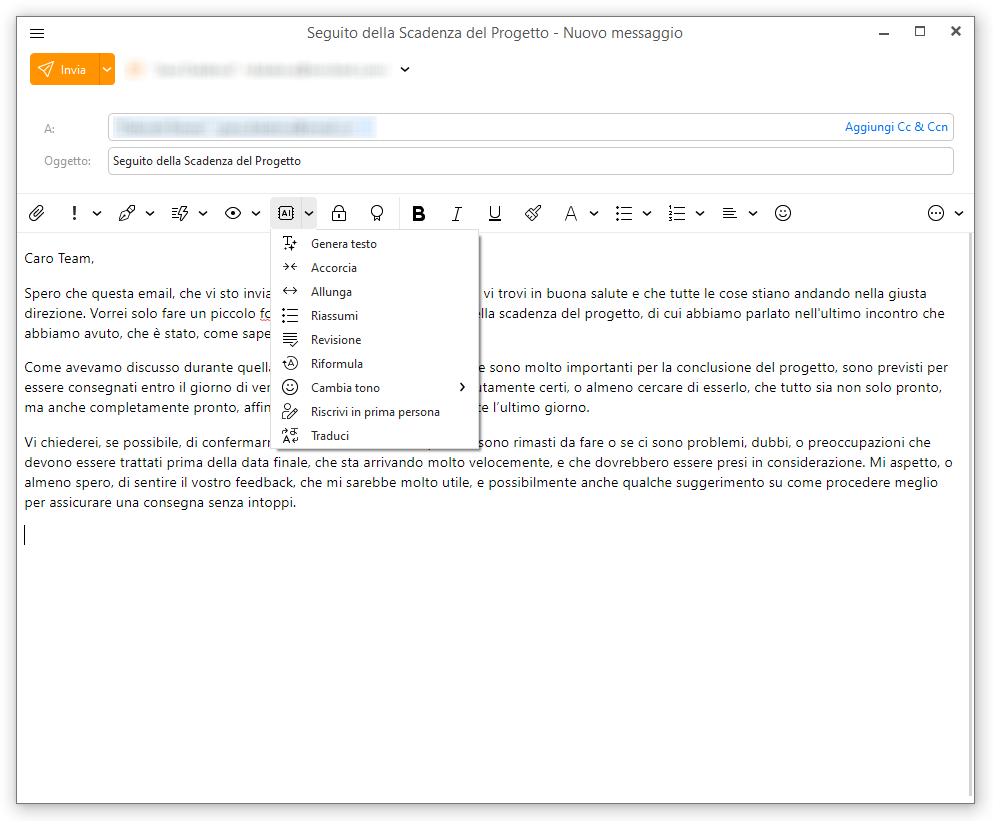Expand the priority options arrow
993x821 pixels.
tap(97, 213)
